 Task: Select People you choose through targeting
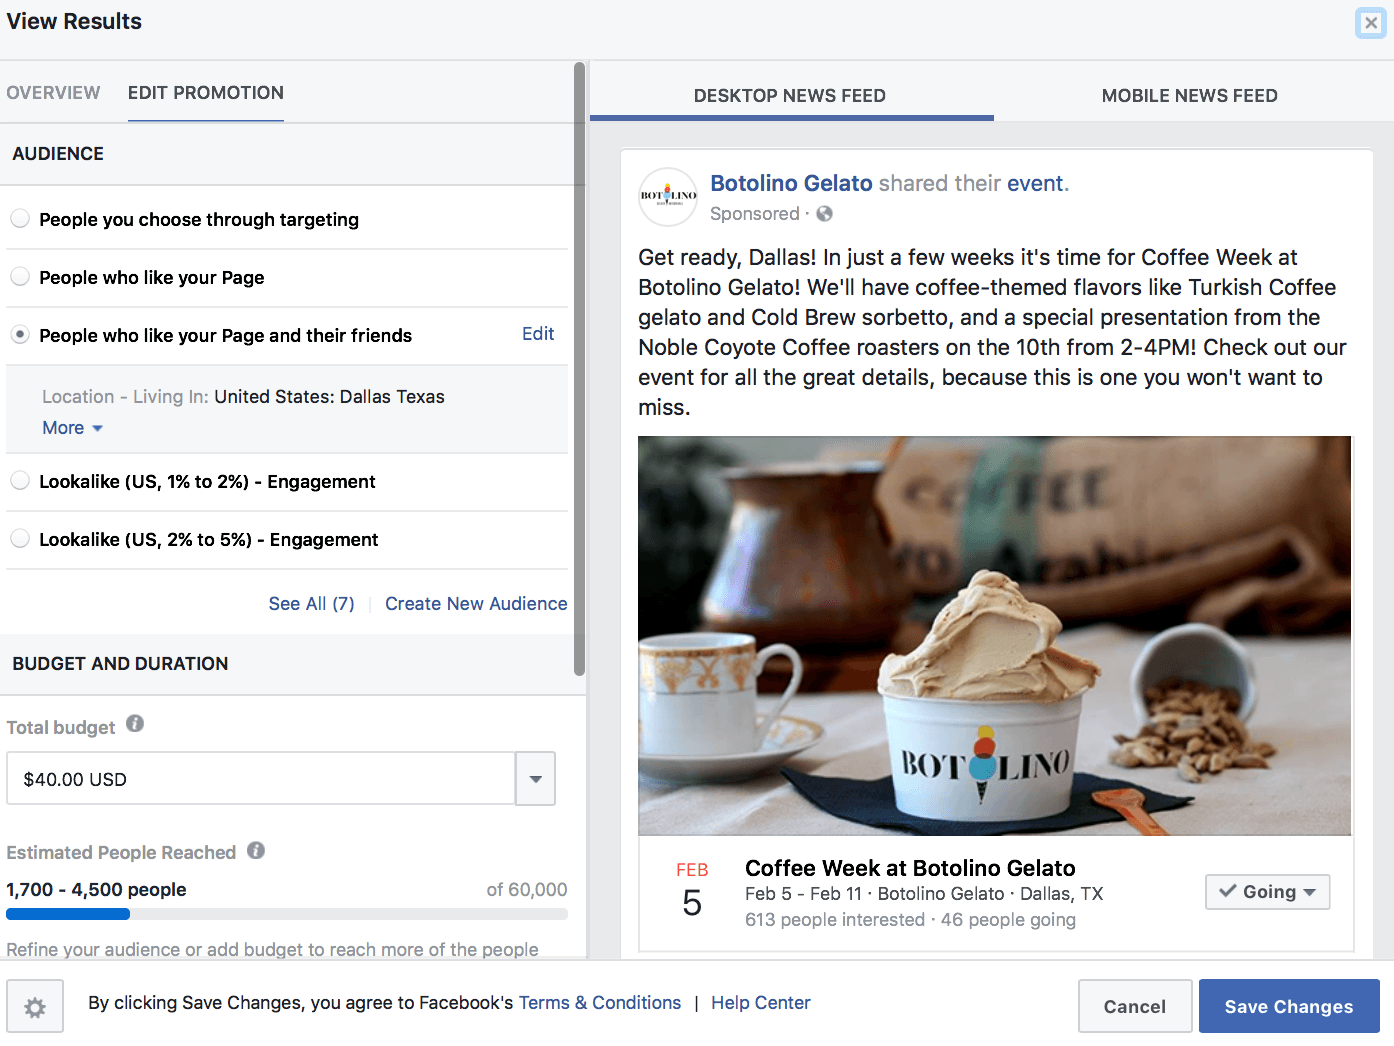20,219
